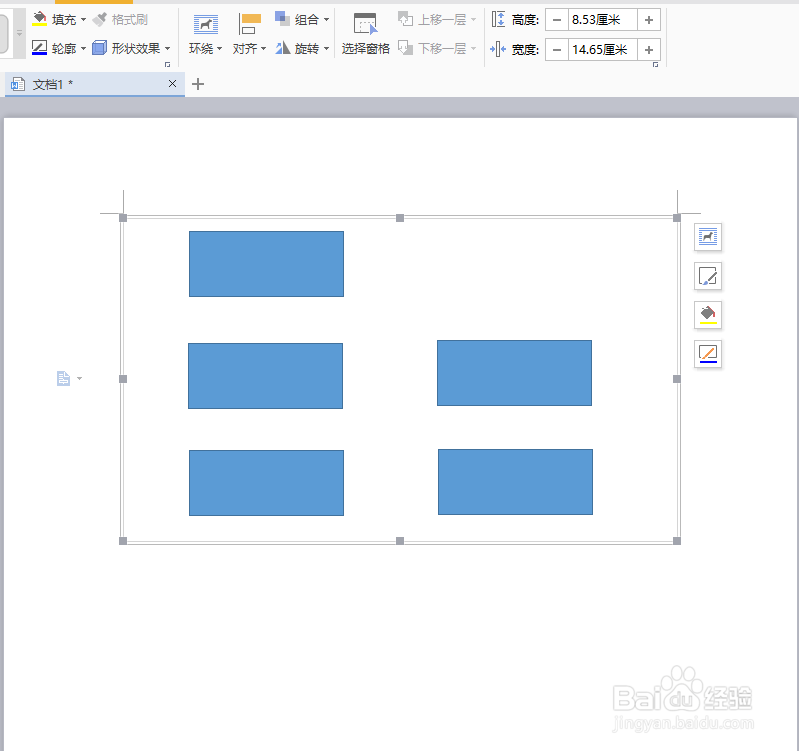Select the middle-right blue rectangle
The width and height of the screenshot is (799, 751).
[x=515, y=373]
